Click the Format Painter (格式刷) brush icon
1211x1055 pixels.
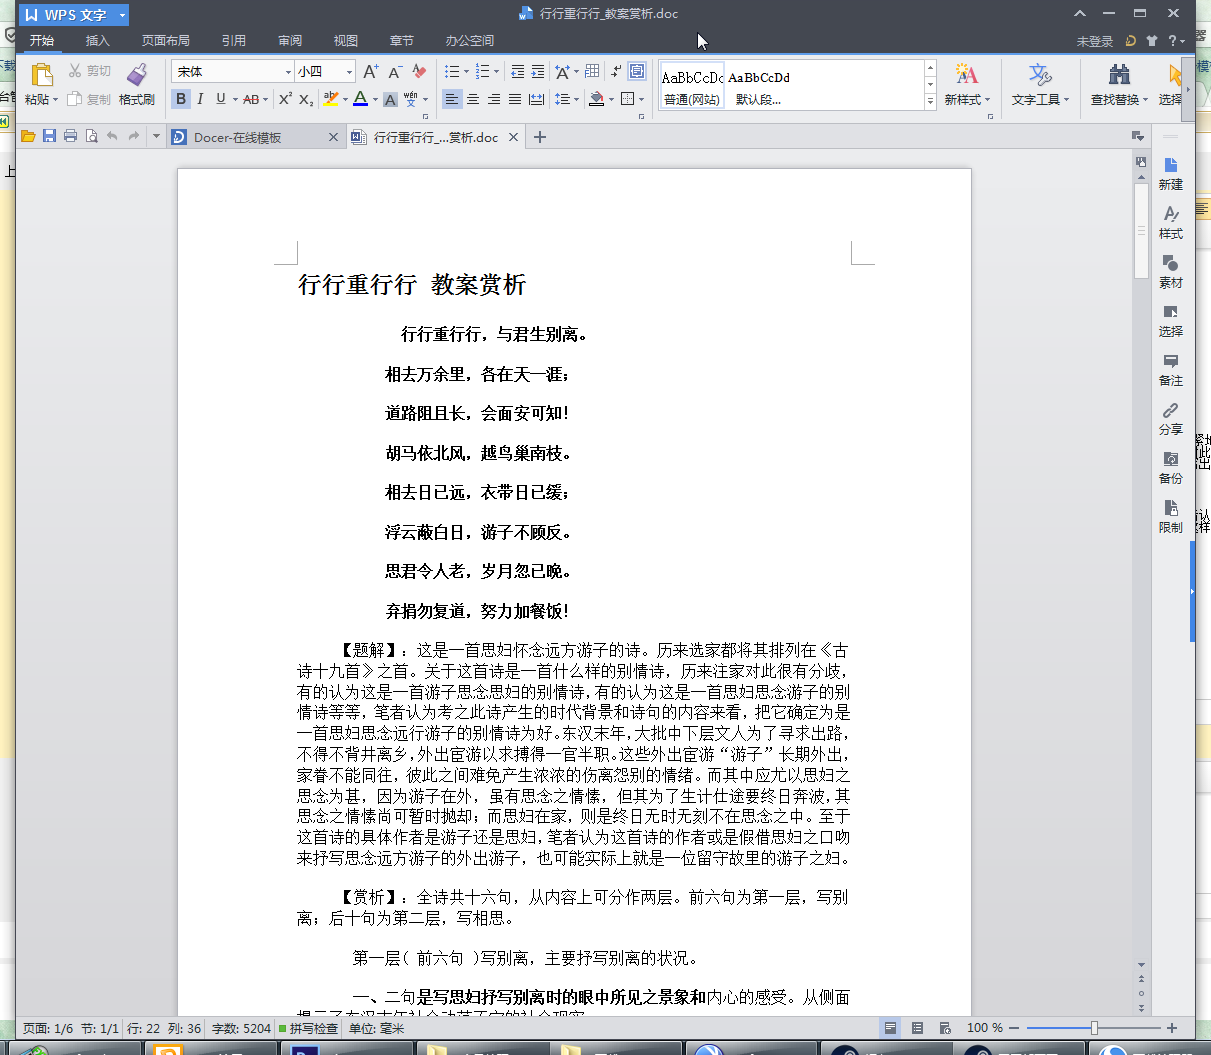137,74
